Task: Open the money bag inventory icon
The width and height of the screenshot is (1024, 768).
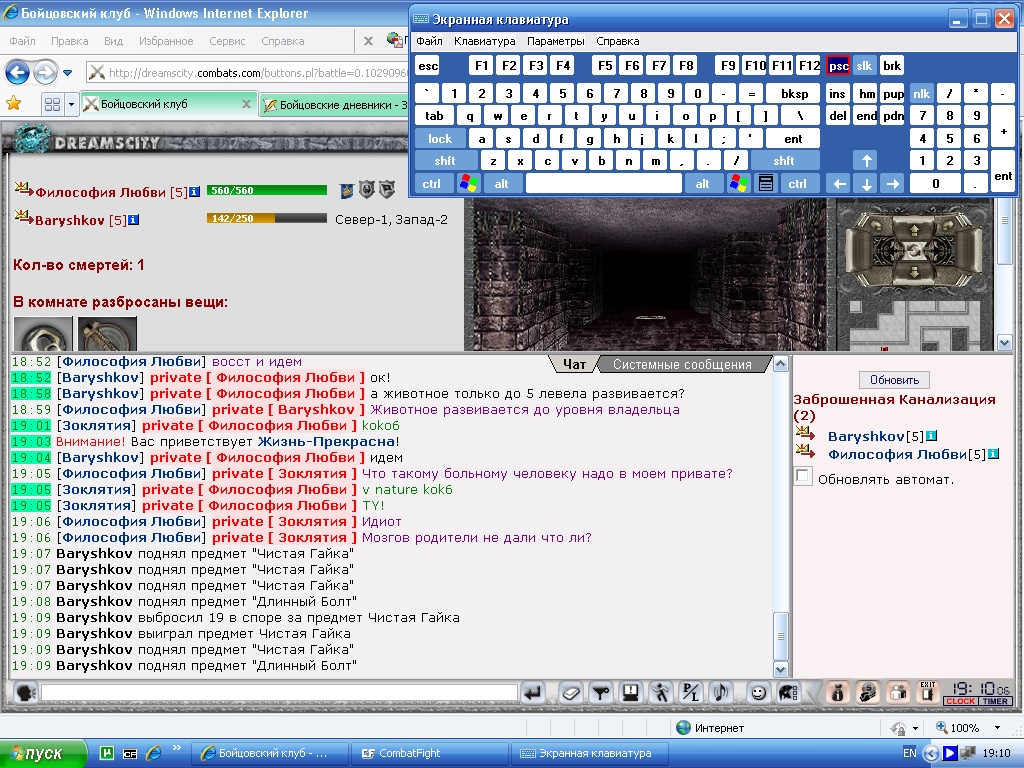Action: 838,693
